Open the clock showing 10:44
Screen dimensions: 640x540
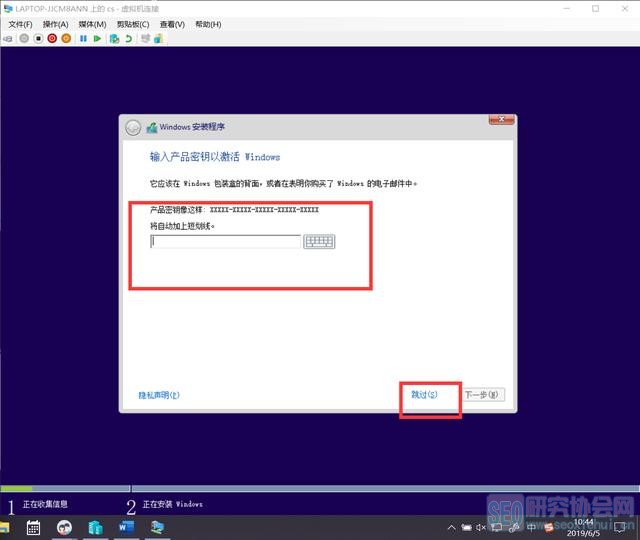coord(583,528)
